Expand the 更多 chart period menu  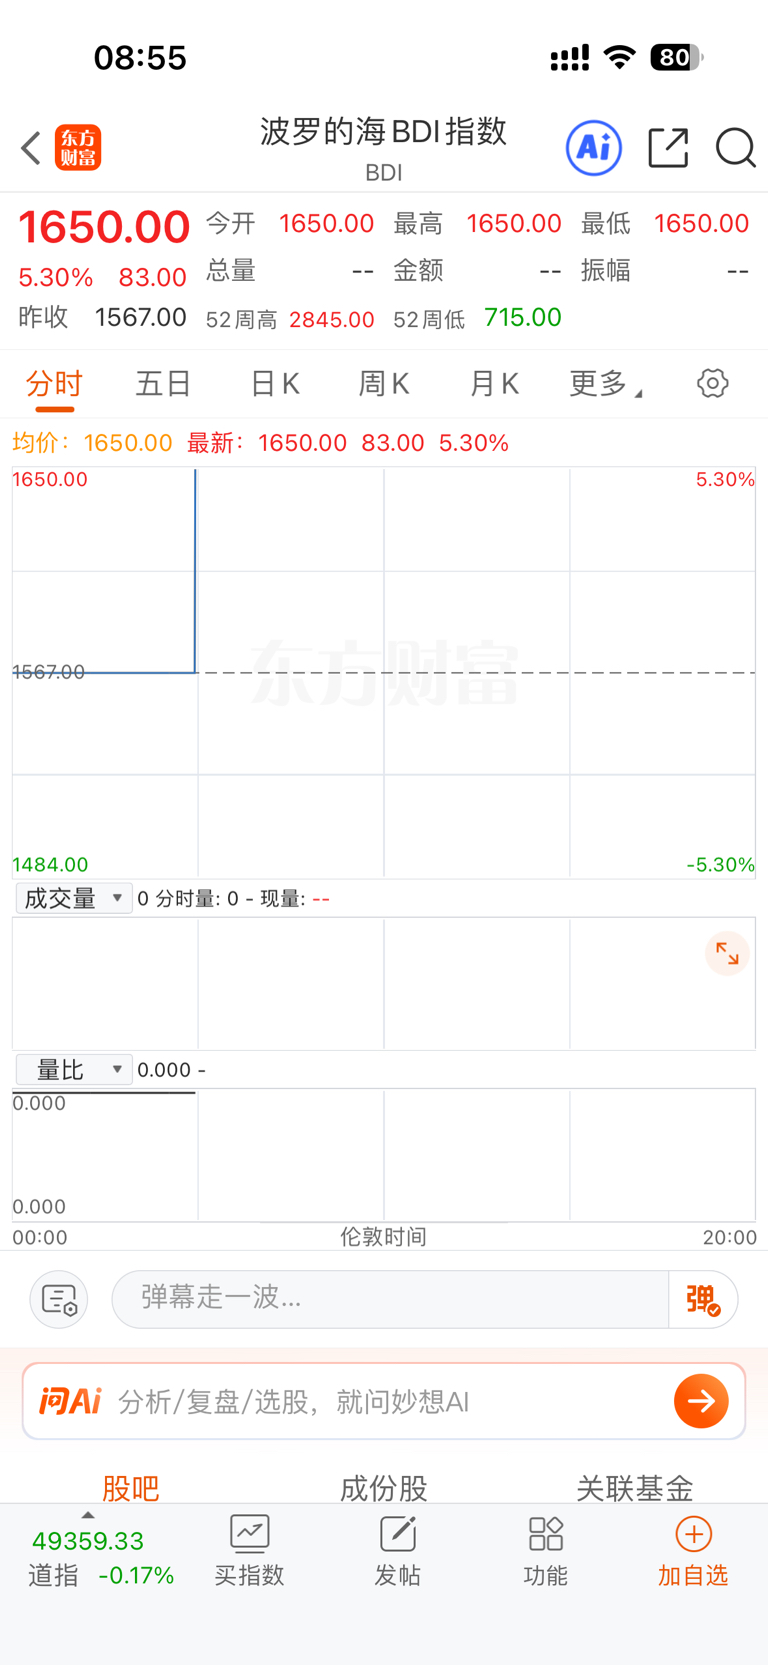(605, 383)
